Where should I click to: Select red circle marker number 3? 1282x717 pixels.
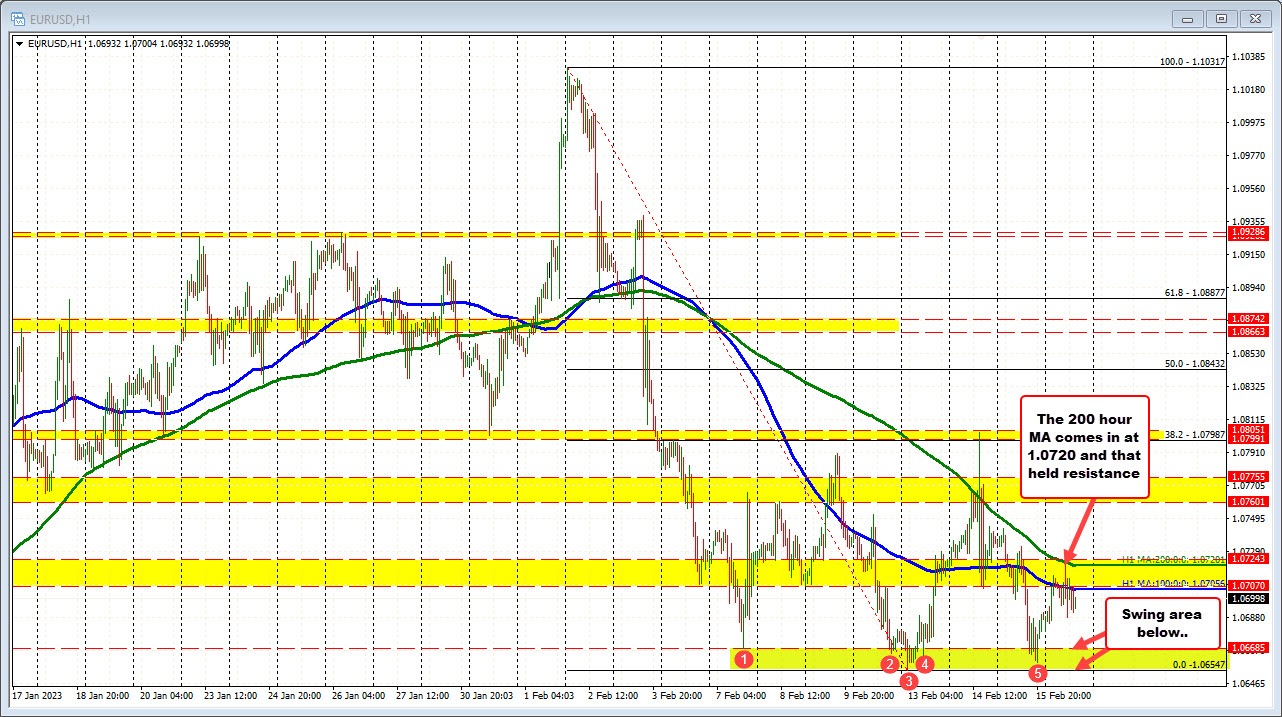click(x=908, y=681)
